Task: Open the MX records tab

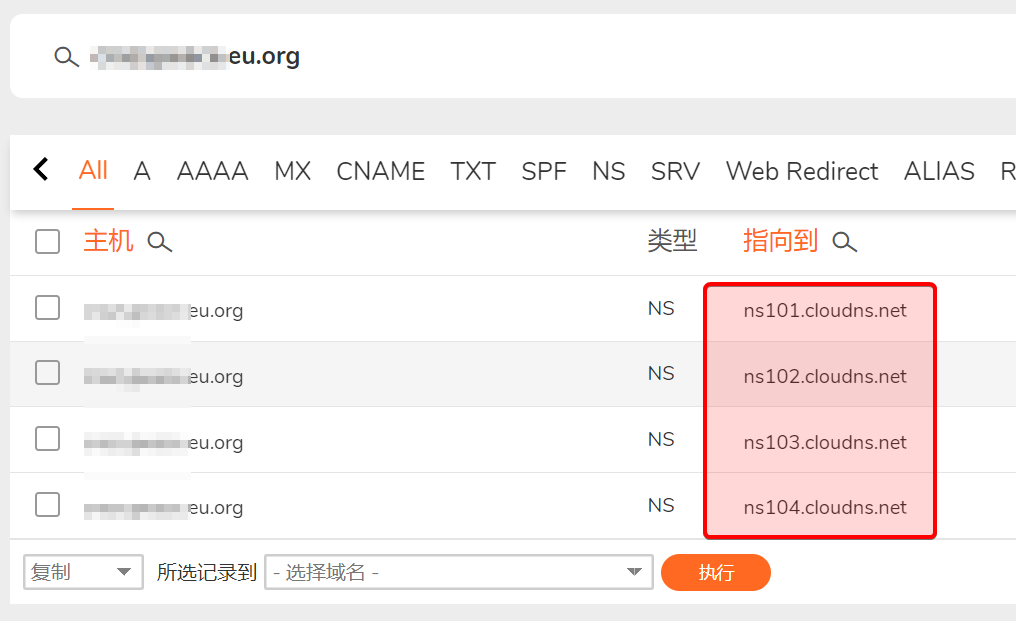Action: [x=292, y=171]
